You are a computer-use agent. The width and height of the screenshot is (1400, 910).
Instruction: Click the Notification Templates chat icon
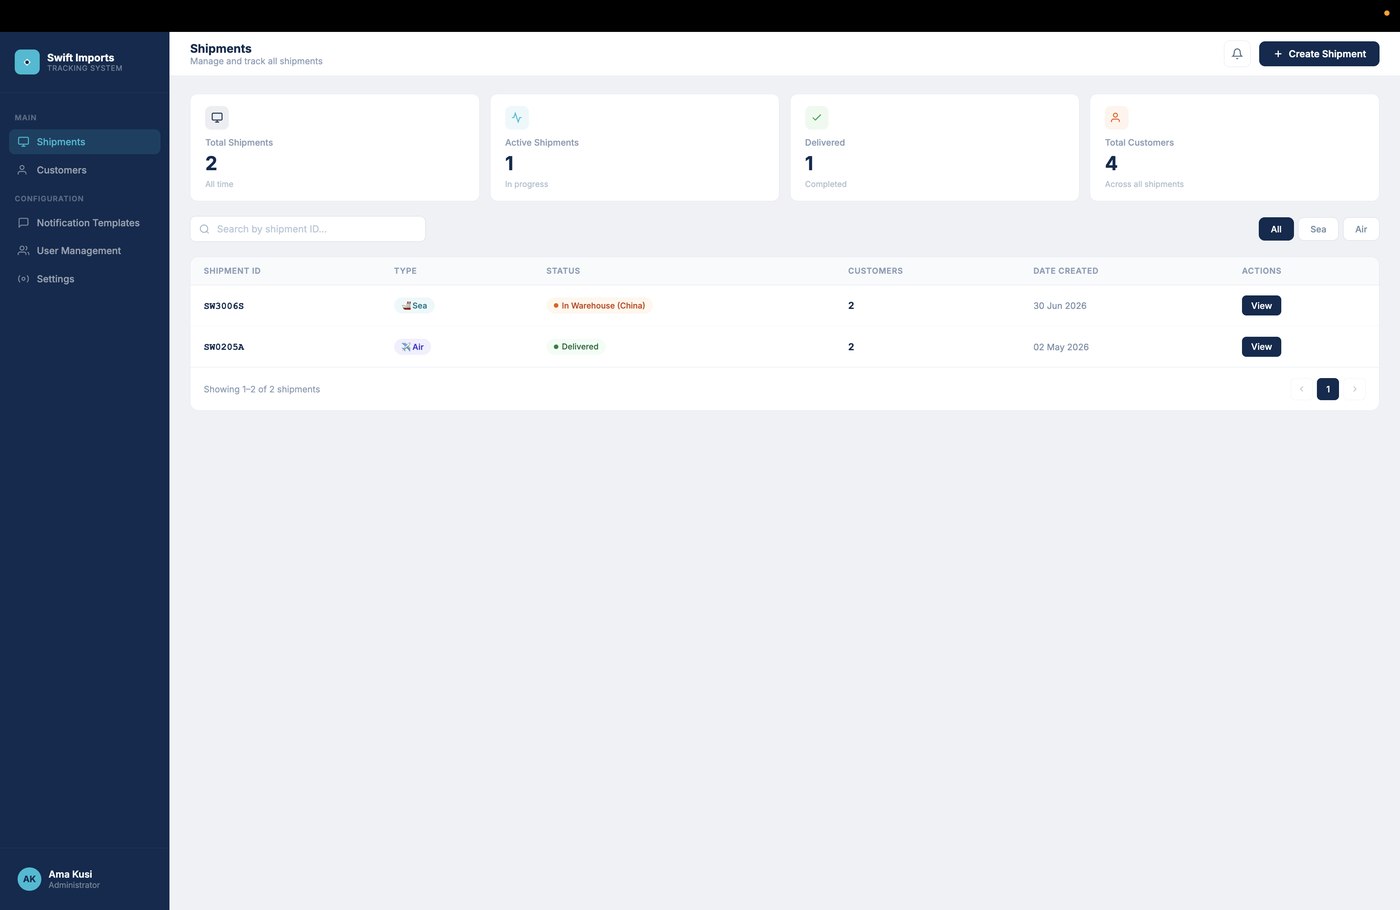point(23,223)
